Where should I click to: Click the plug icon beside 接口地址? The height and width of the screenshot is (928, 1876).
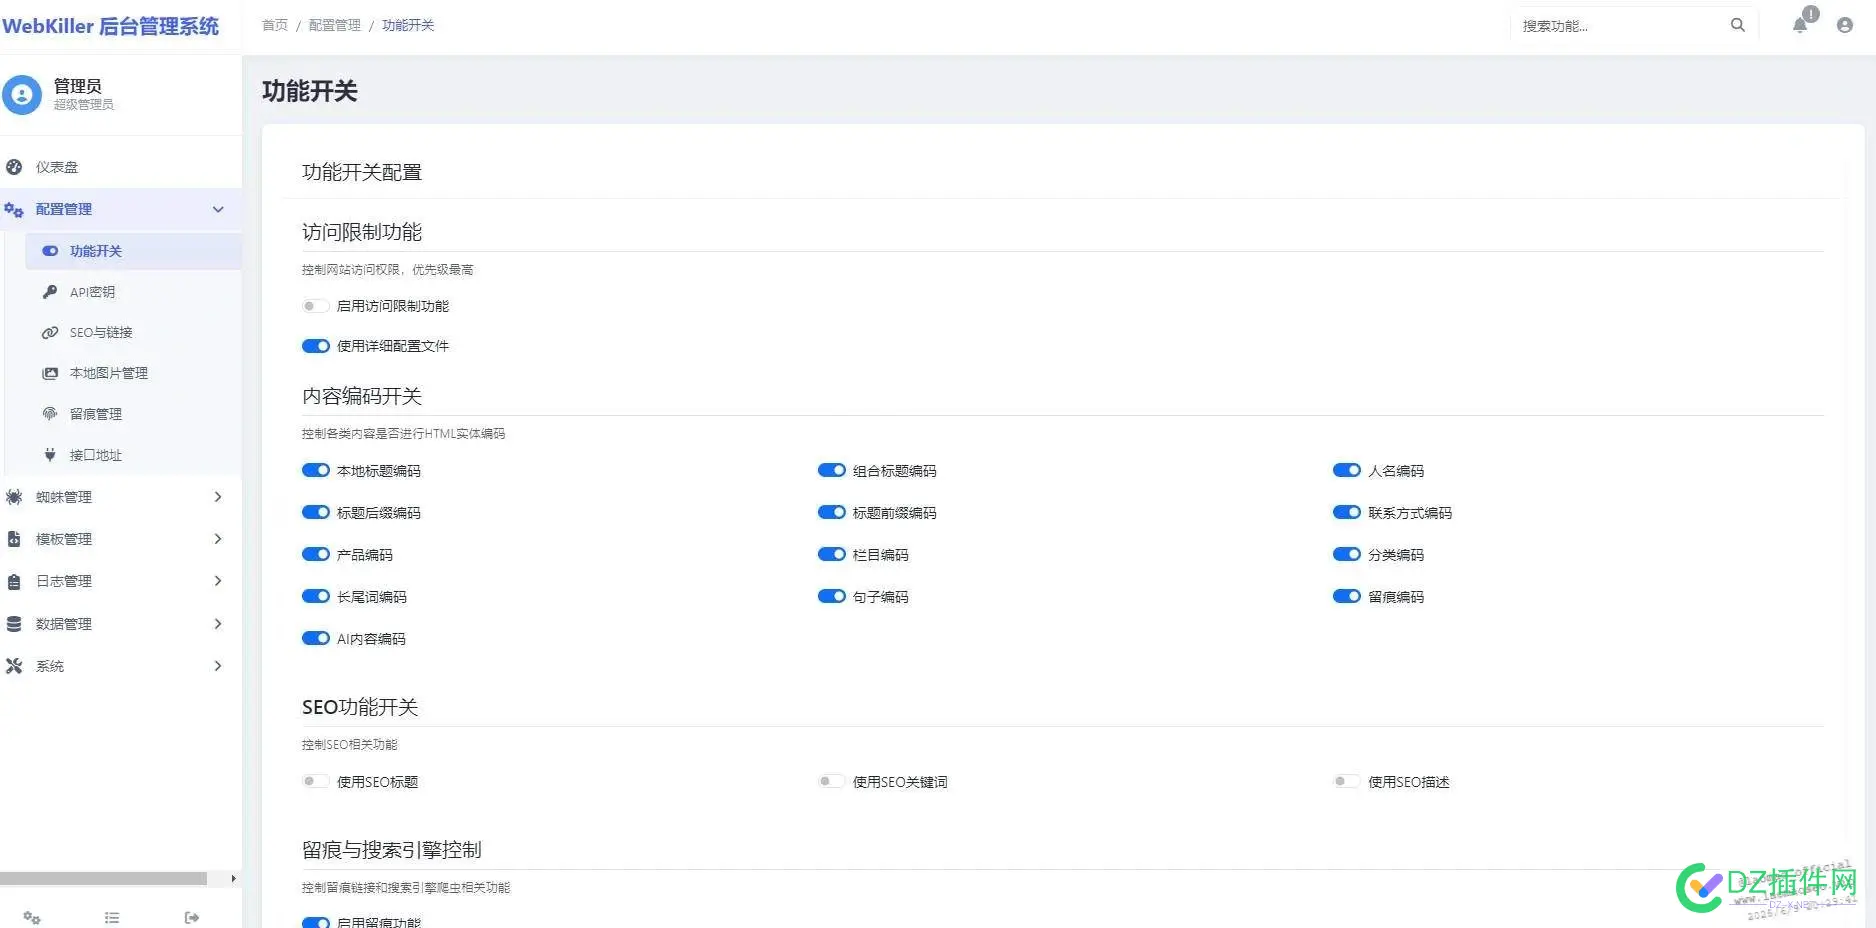(x=50, y=455)
